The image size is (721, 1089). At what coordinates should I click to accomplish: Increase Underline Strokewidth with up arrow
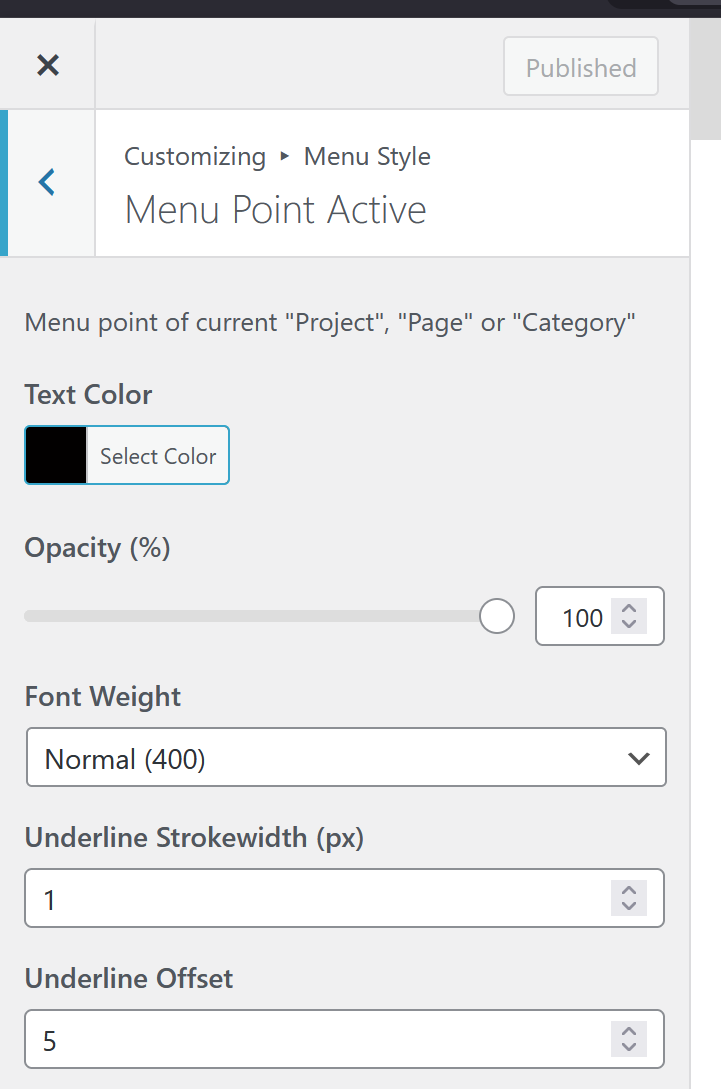point(629,890)
